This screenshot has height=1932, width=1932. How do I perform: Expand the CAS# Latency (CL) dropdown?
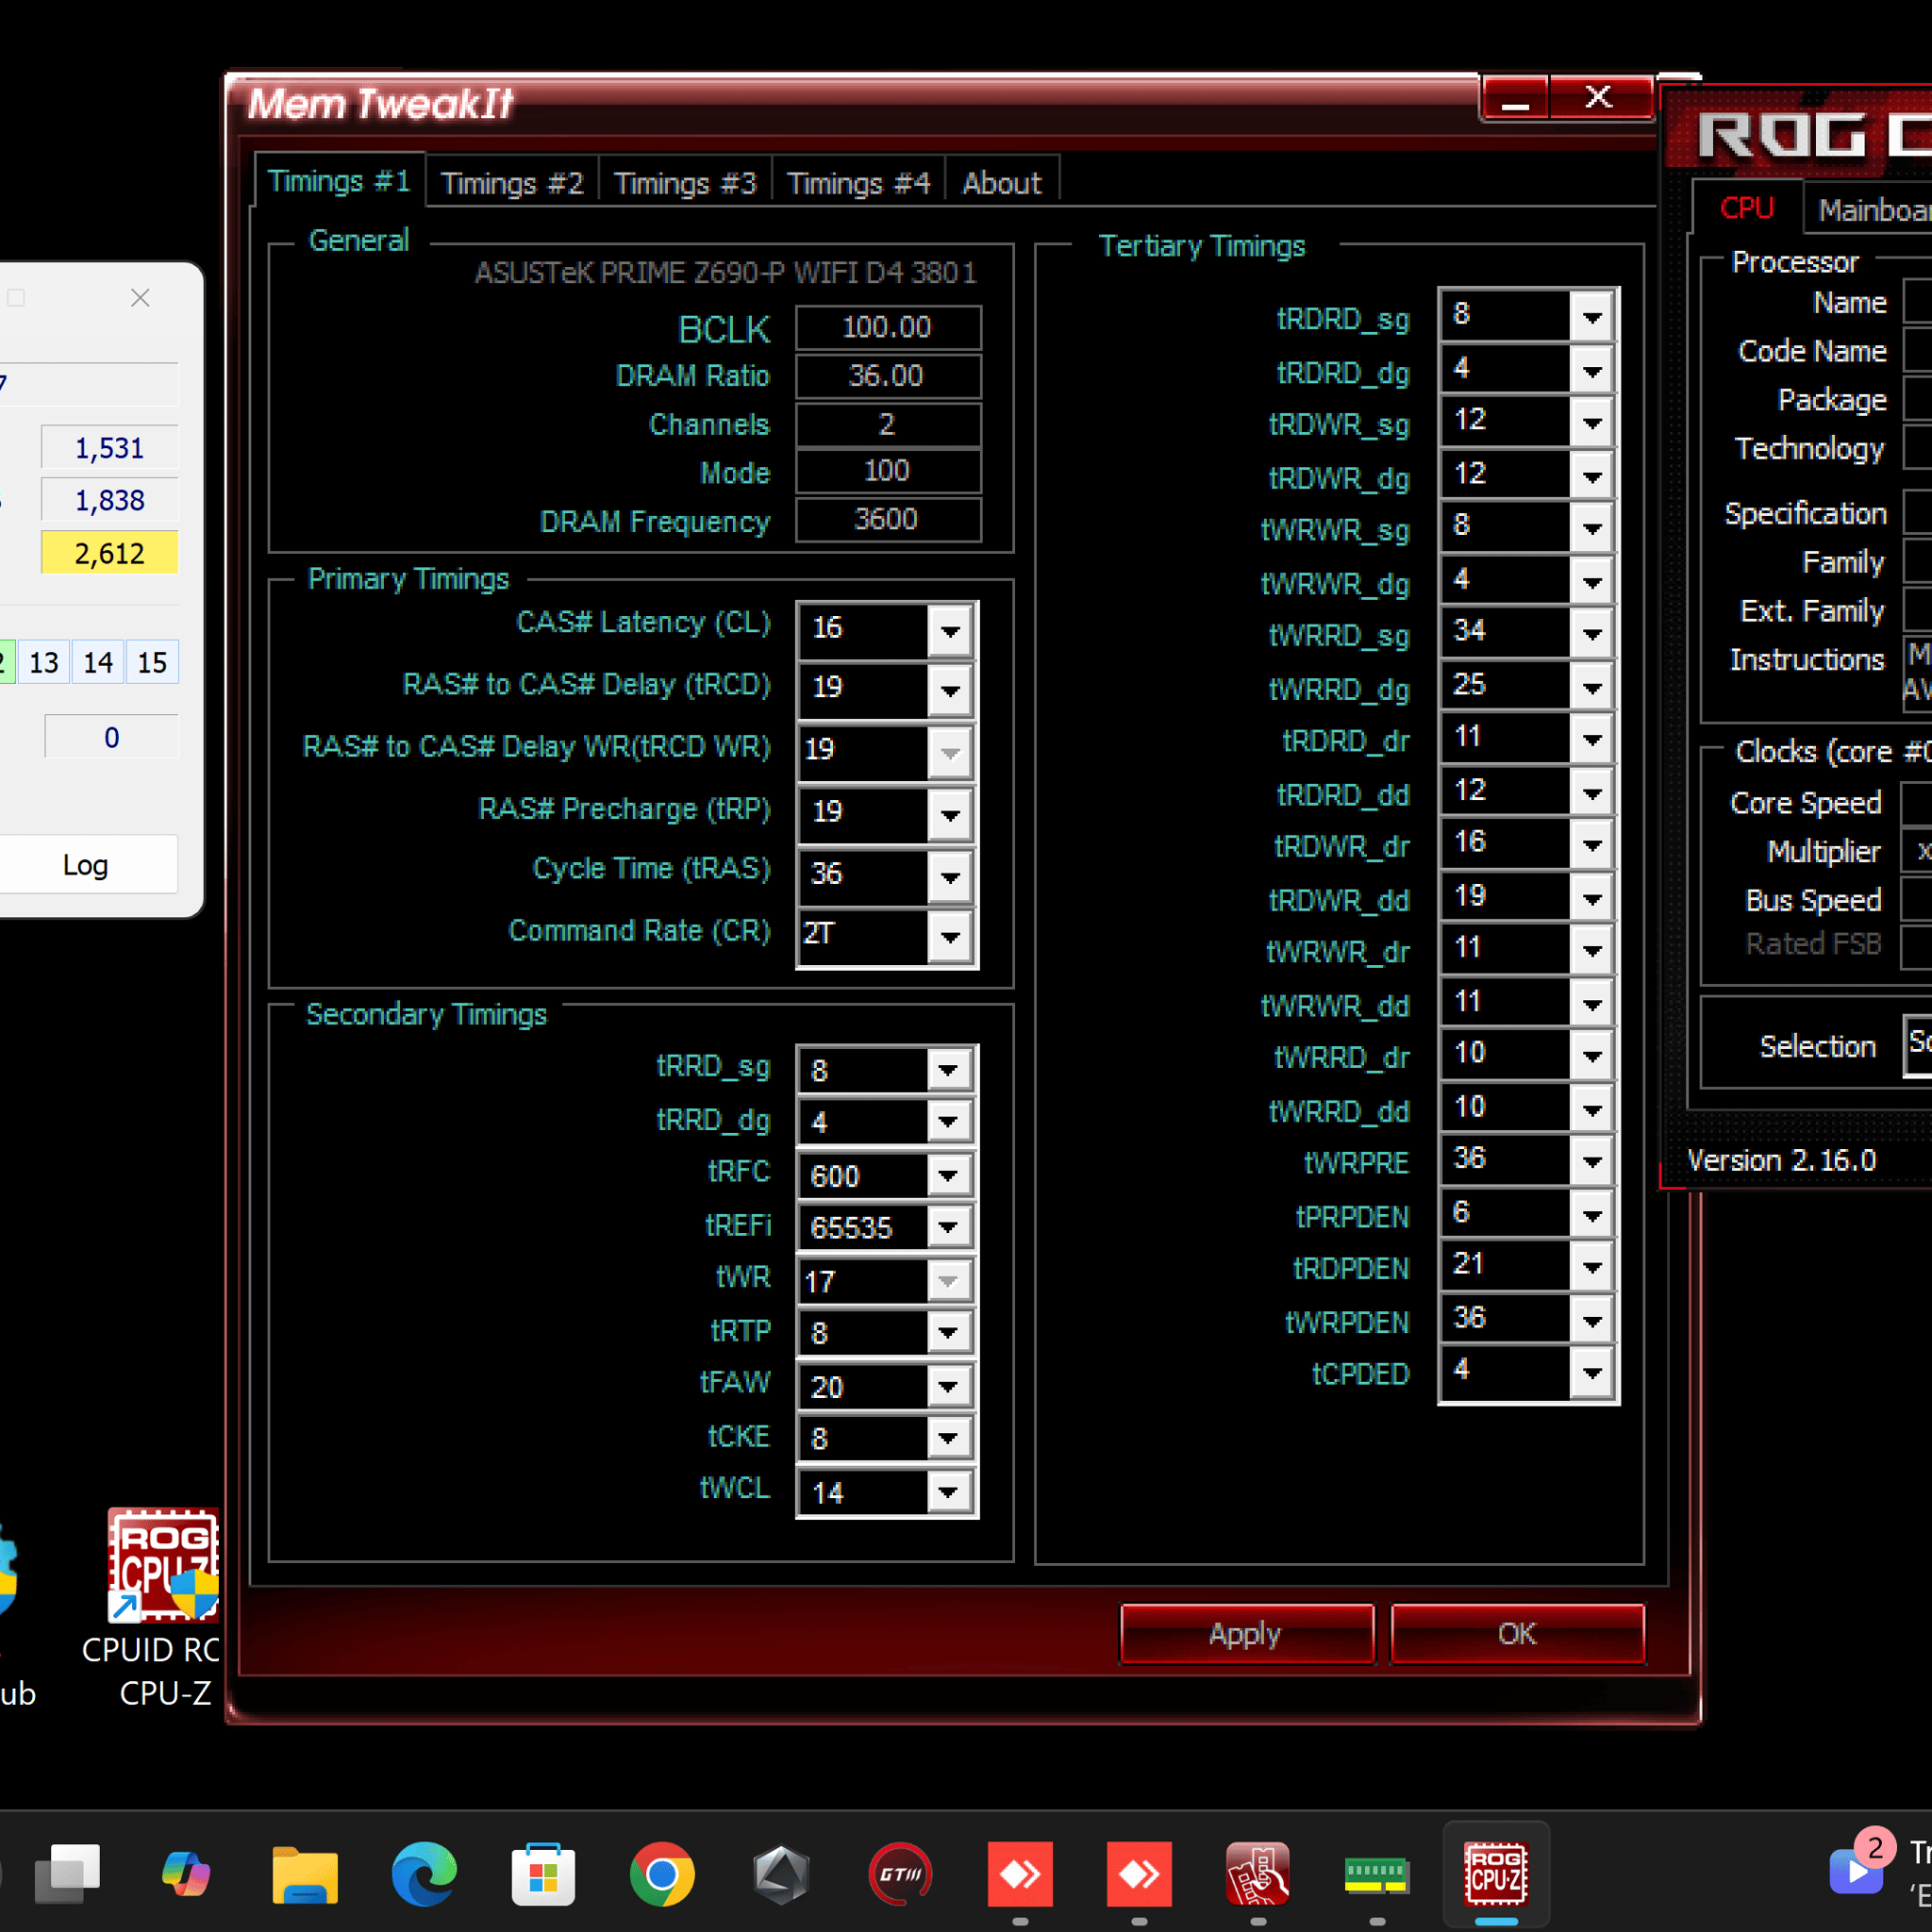pyautogui.click(x=950, y=631)
